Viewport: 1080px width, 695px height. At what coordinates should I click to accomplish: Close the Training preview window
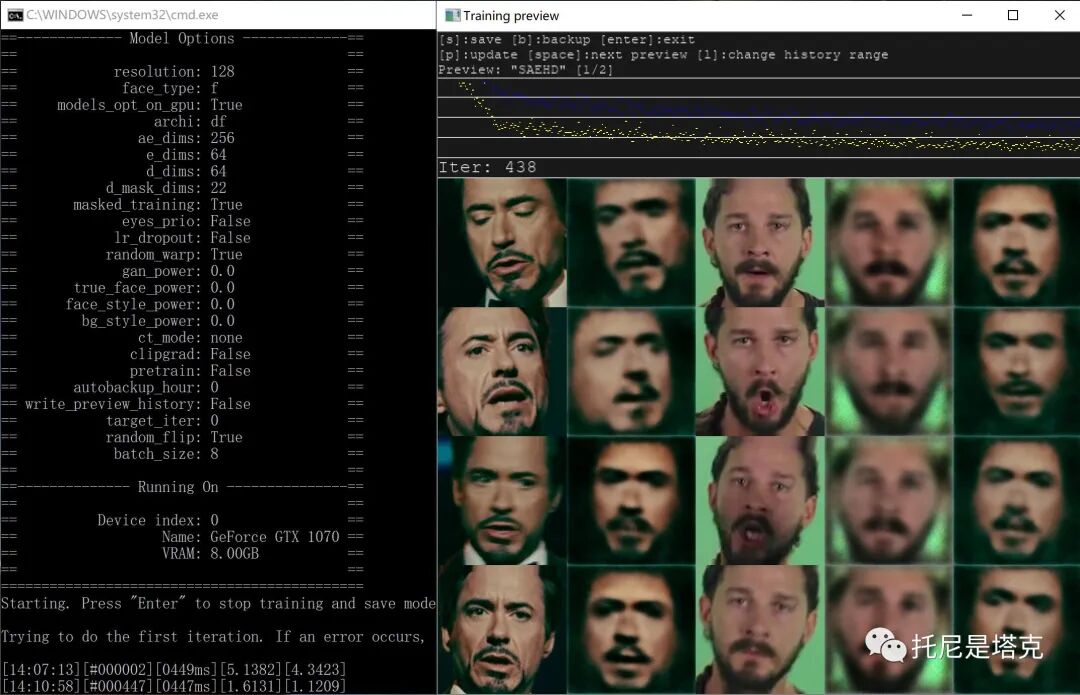1059,15
